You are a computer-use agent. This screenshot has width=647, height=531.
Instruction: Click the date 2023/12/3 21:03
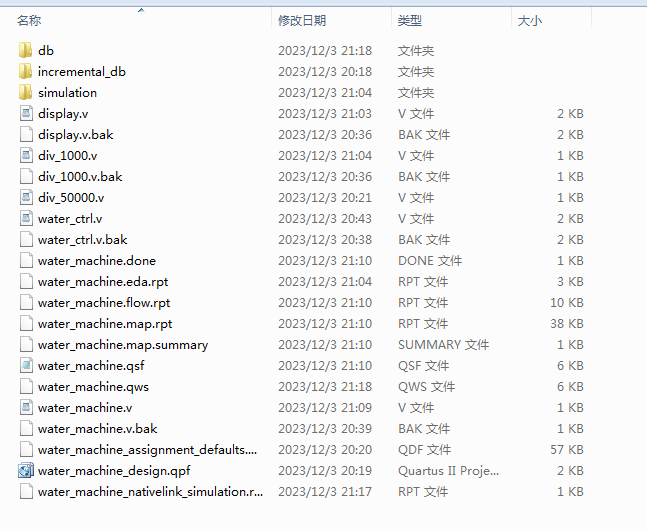point(325,113)
